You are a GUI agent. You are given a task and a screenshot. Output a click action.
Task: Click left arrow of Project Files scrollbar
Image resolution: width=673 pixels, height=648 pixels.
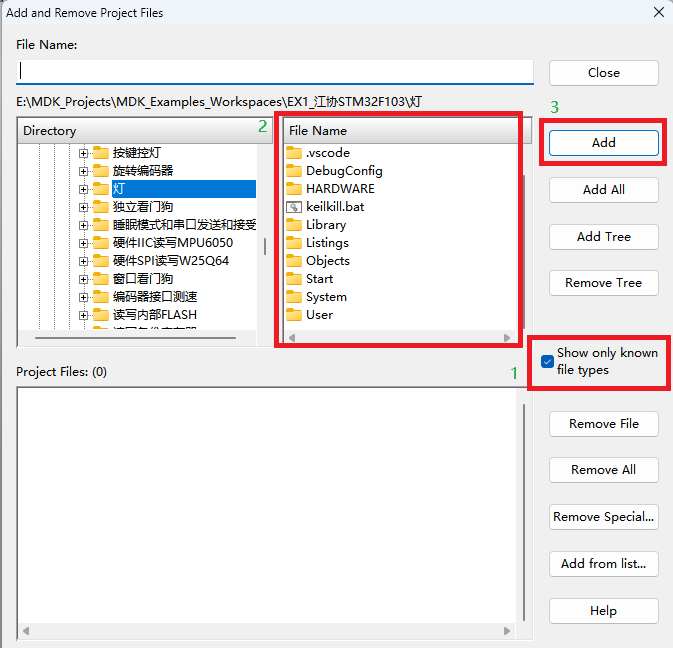point(26,631)
